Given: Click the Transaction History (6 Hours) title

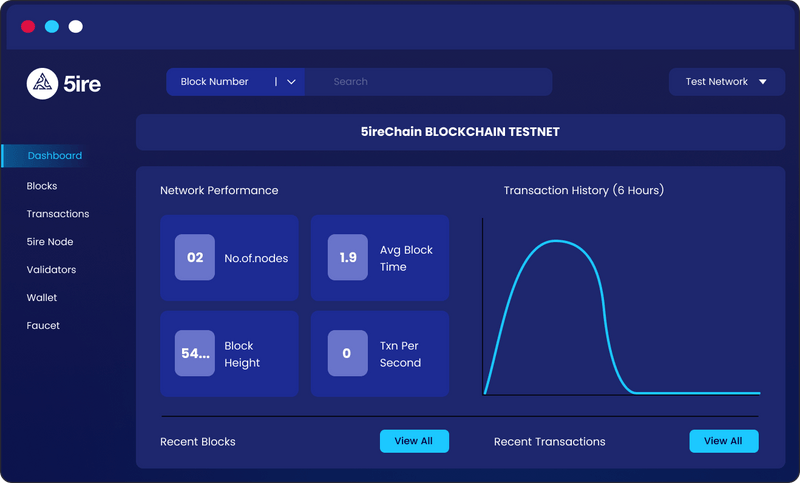Looking at the screenshot, I should pos(584,190).
